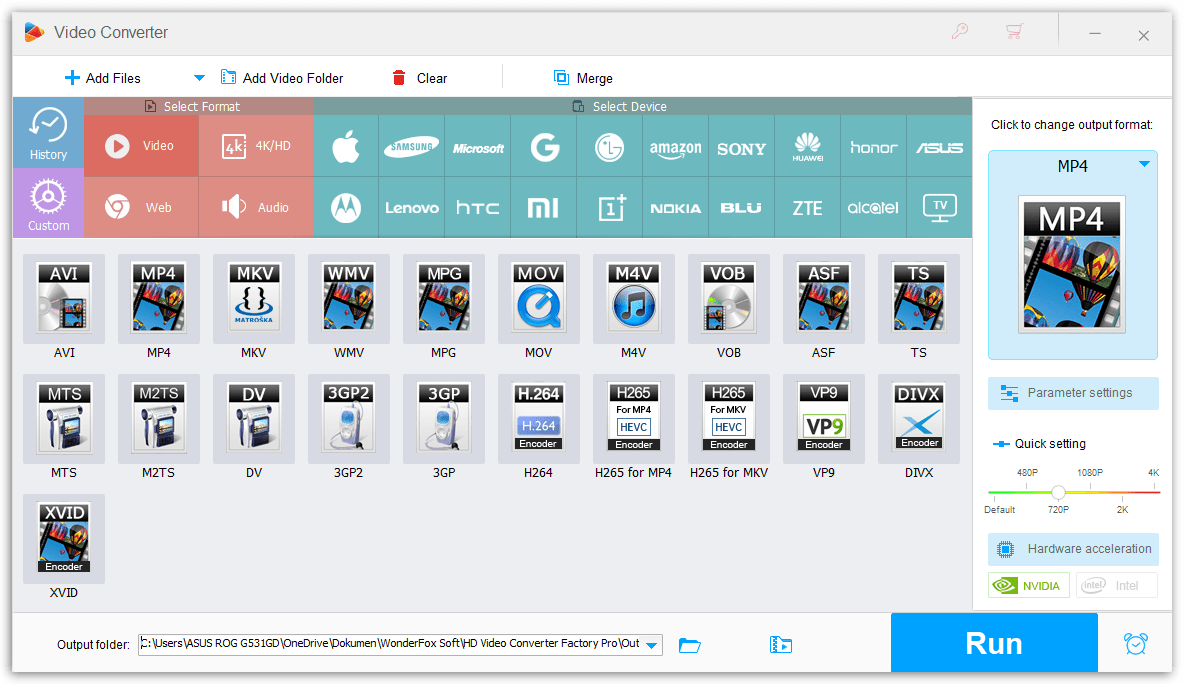
Task: Click the MP4 output format preview thumbnail
Action: [1072, 264]
